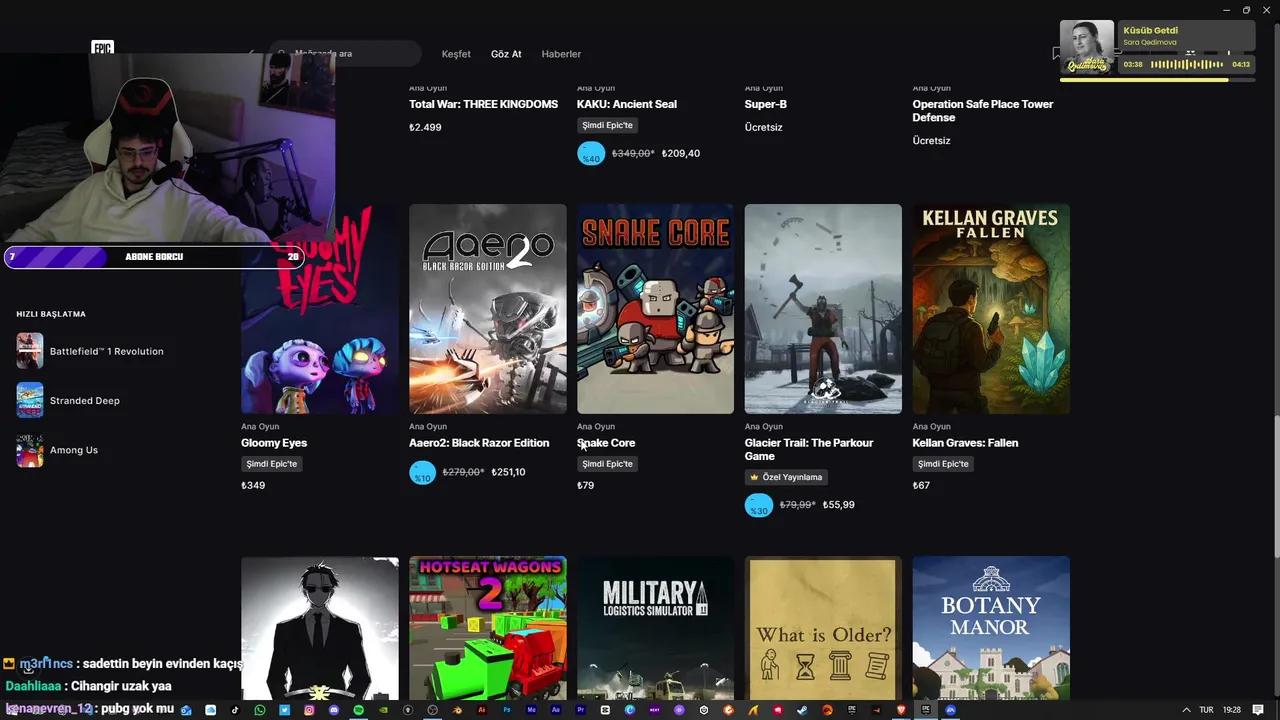The image size is (1280, 720).
Task: Open Adobe Photoshop from the taskbar
Action: click(507, 710)
